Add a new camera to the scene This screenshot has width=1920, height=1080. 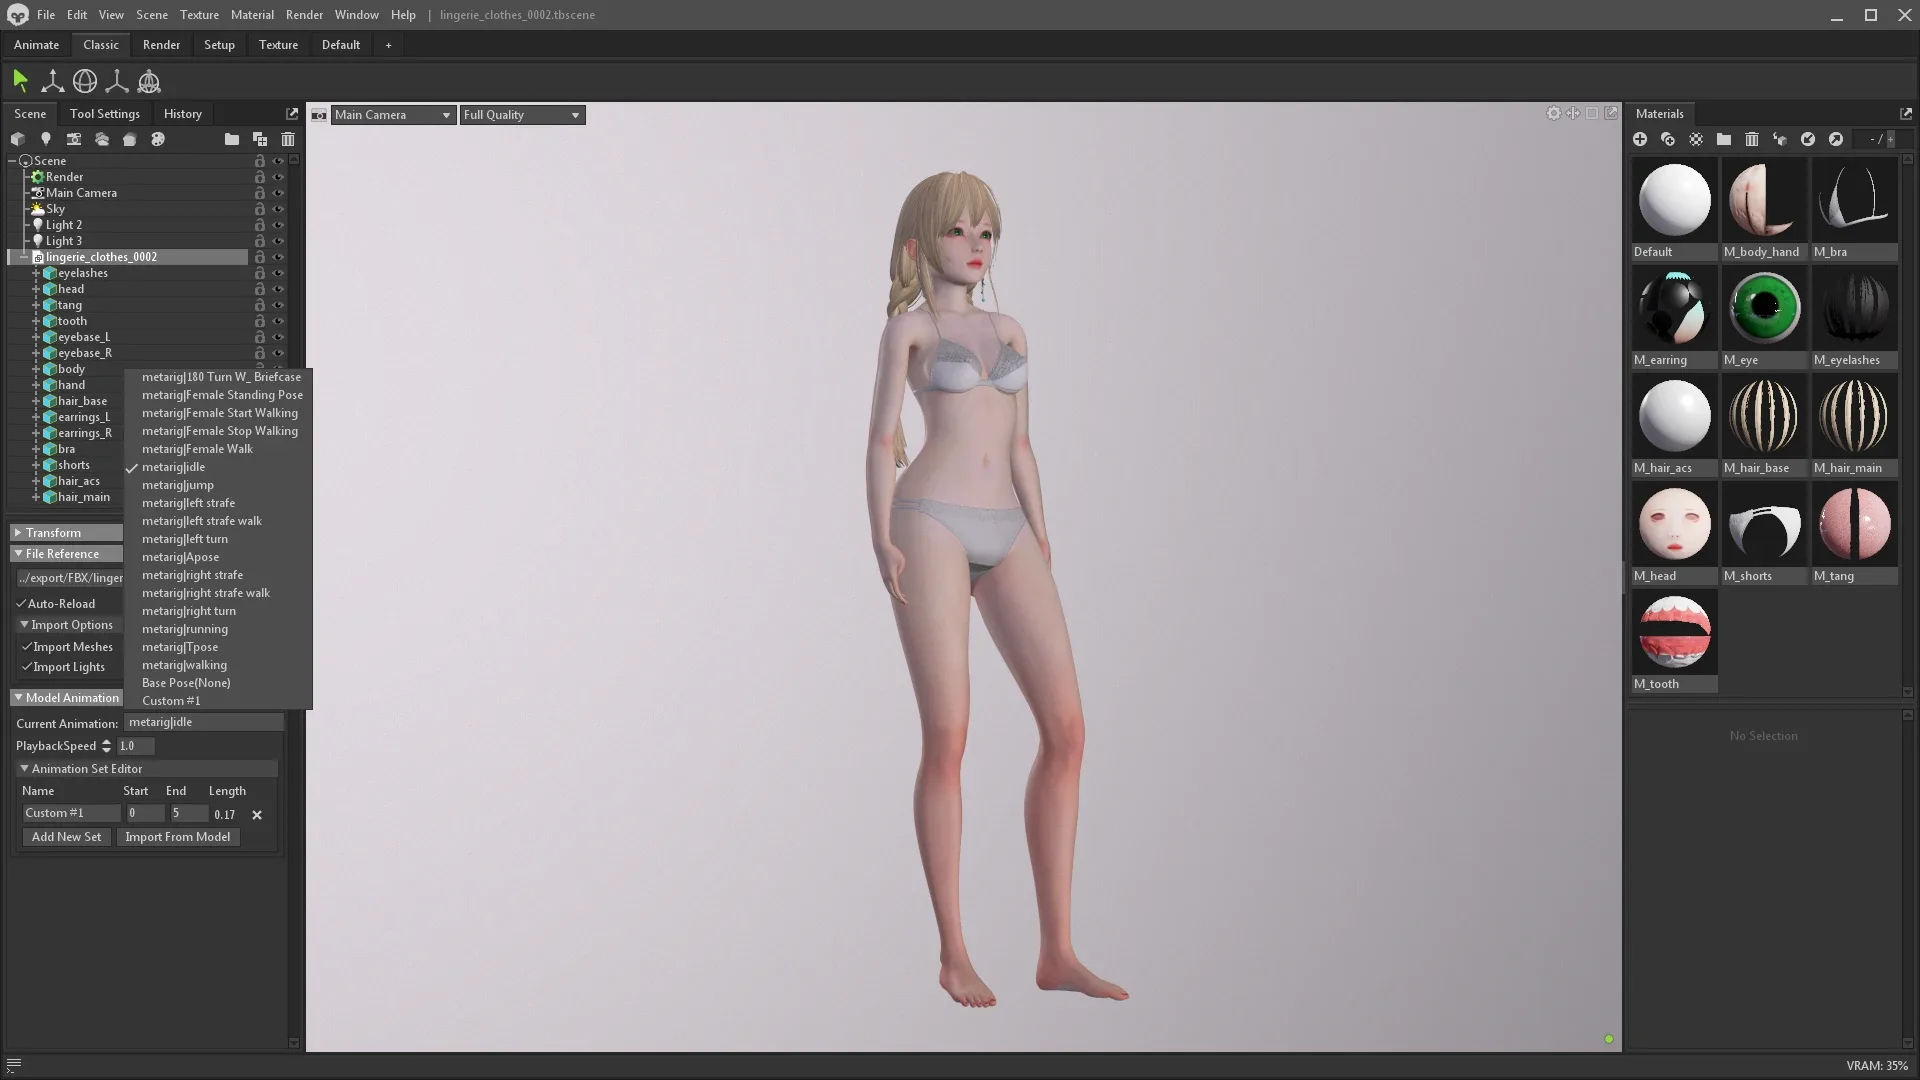(x=73, y=139)
